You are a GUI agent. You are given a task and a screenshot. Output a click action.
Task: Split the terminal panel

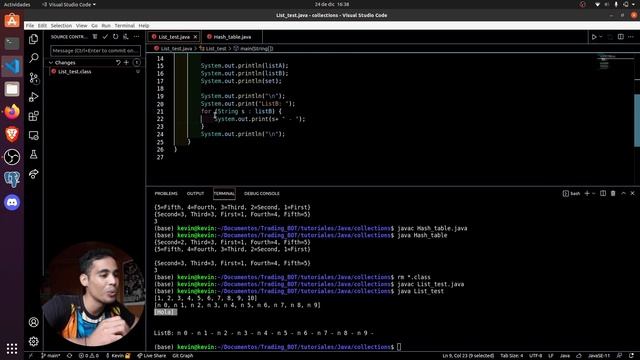603,193
